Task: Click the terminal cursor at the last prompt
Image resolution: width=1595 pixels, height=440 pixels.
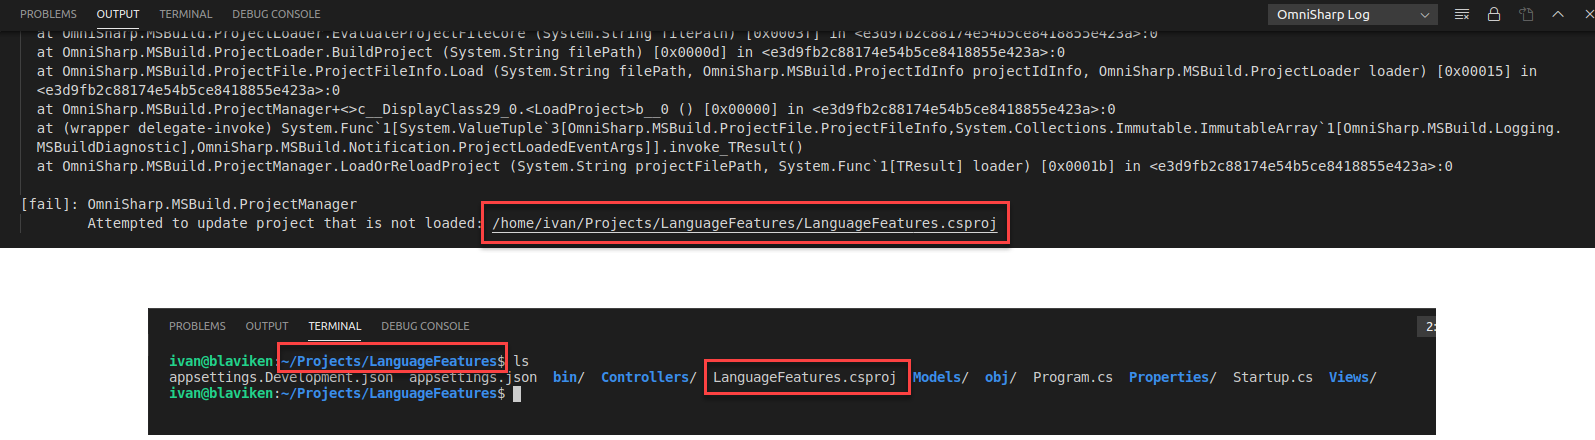Action: [517, 394]
